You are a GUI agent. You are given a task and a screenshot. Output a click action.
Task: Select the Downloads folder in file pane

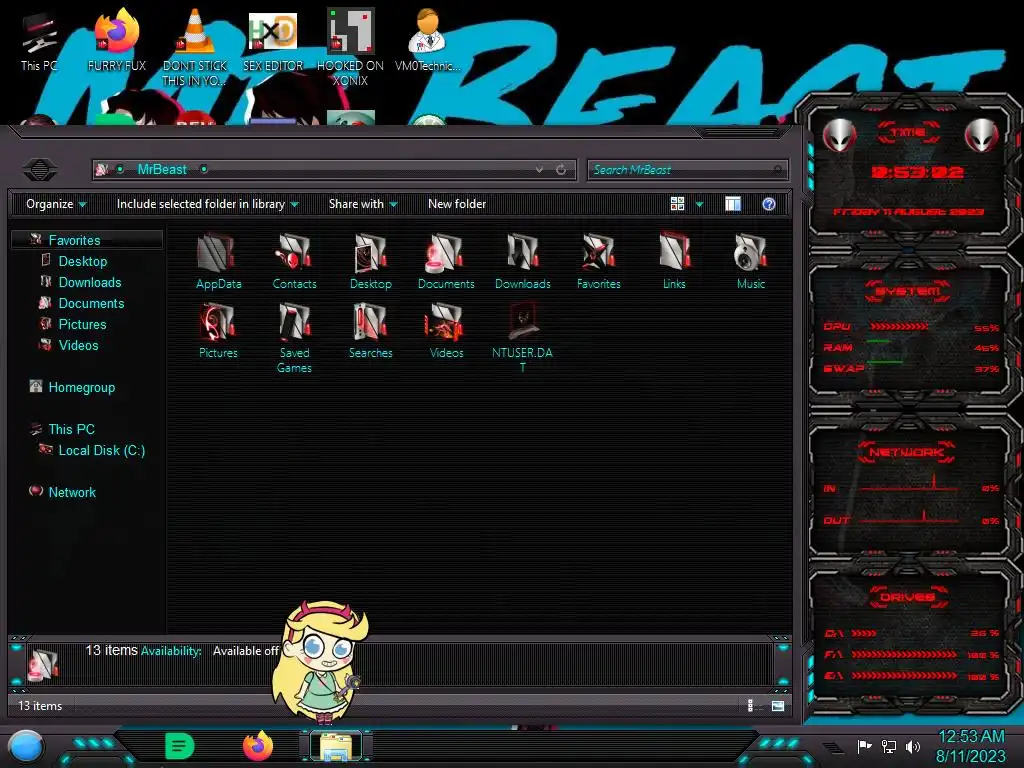tap(522, 261)
